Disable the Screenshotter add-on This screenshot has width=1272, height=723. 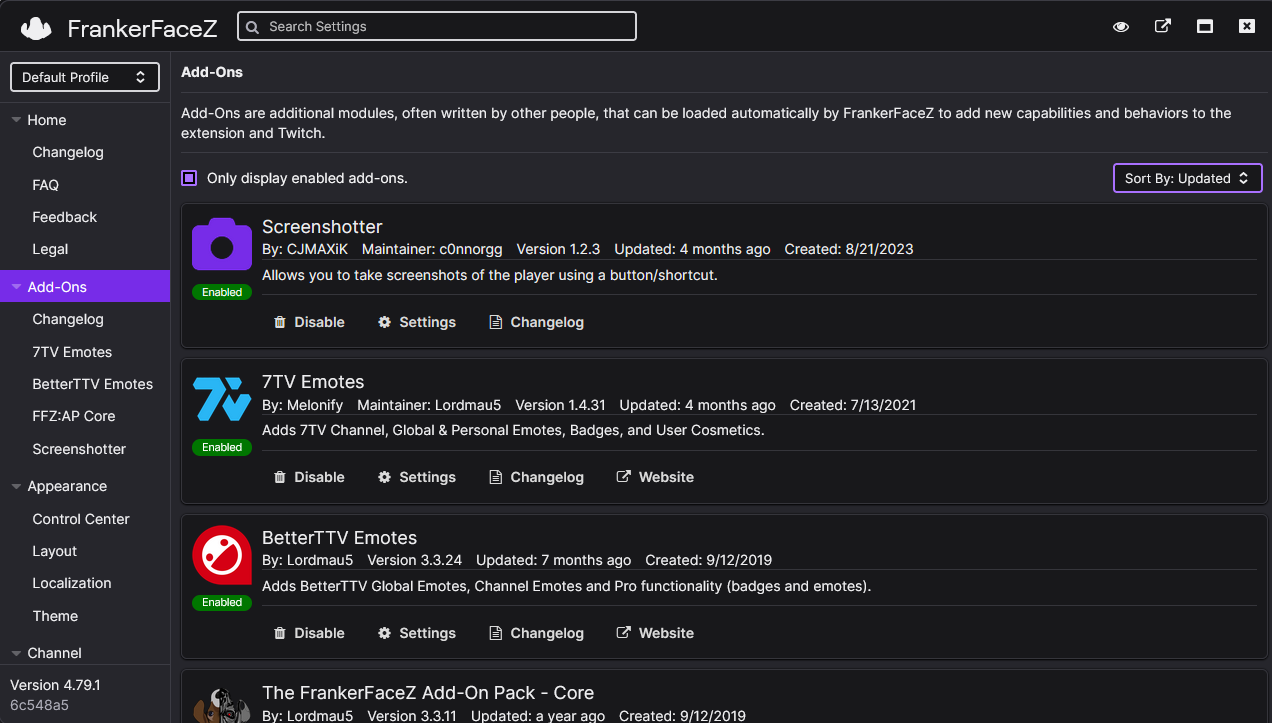(309, 322)
